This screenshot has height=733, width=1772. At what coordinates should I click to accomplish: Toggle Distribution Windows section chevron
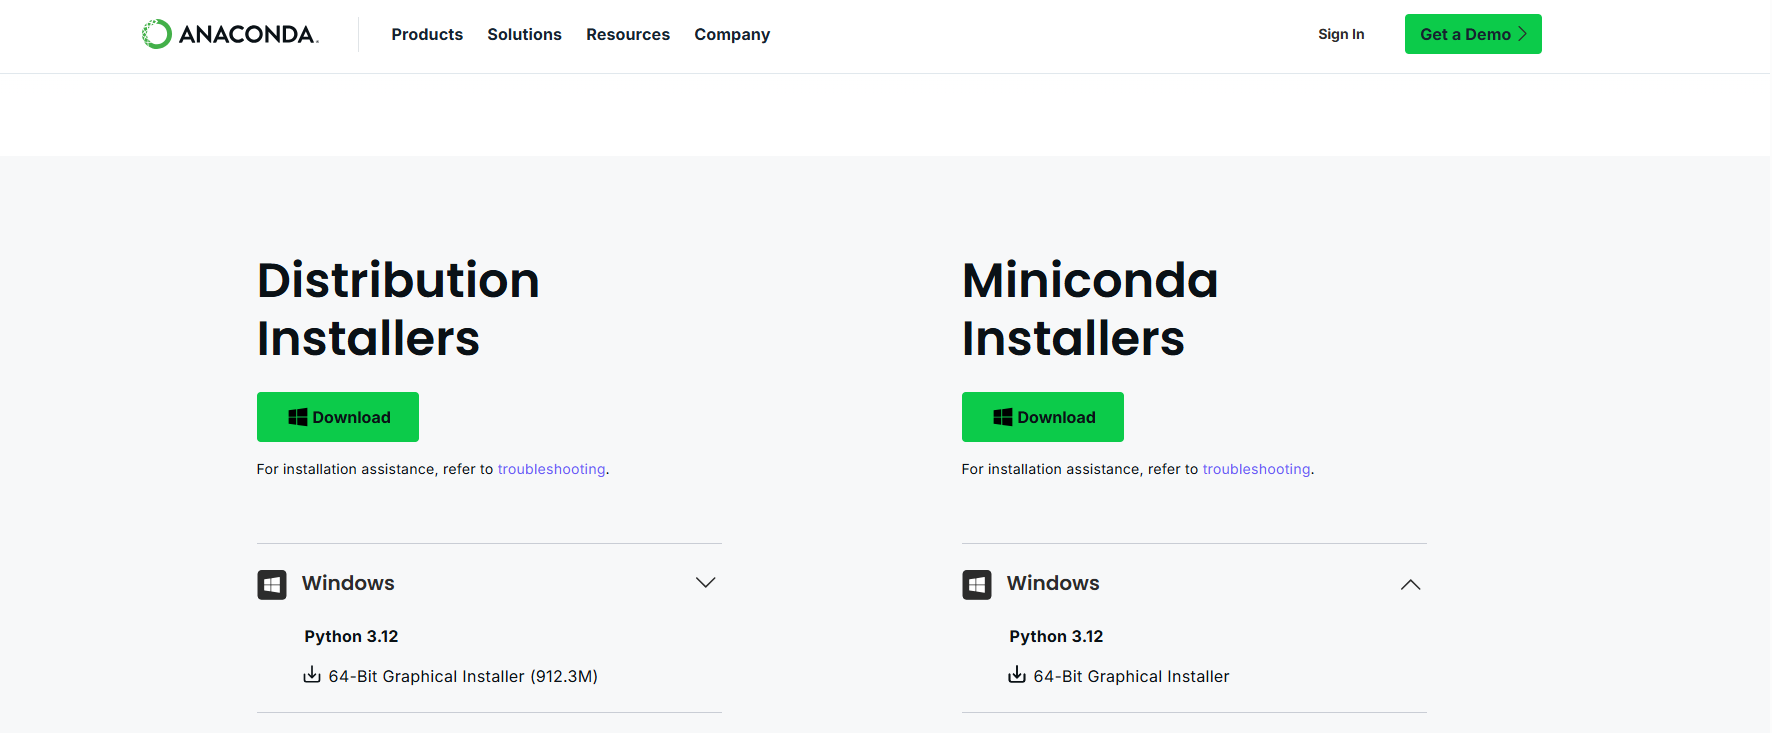[706, 583]
